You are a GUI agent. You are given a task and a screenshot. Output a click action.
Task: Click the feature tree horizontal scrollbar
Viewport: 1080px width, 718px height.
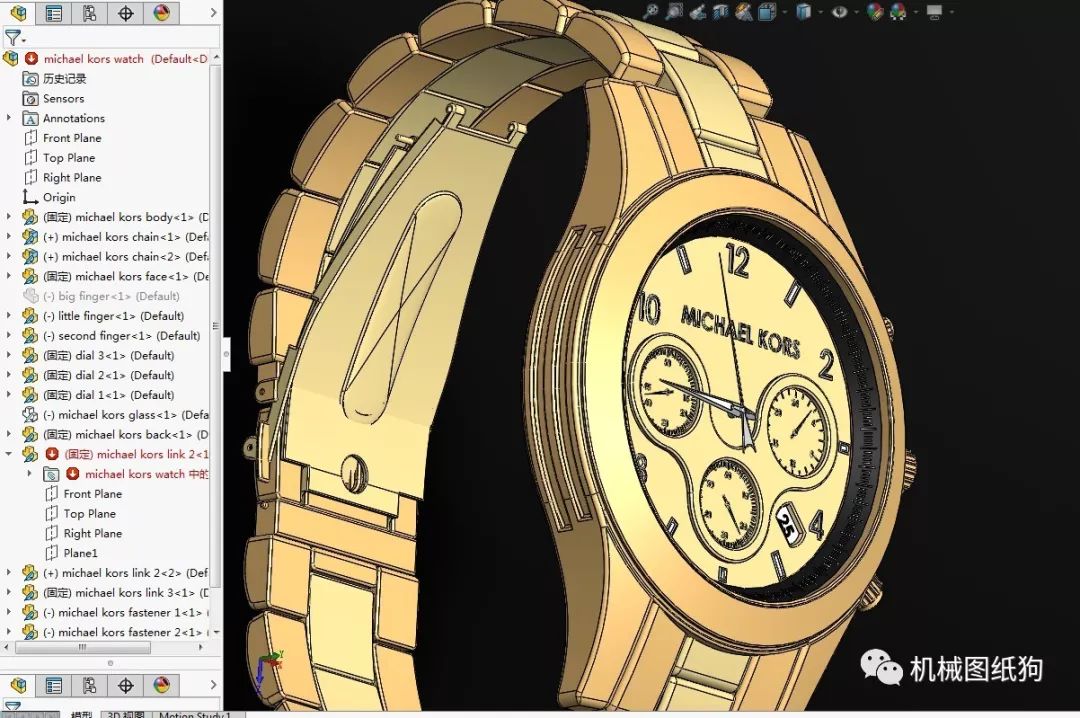83,648
